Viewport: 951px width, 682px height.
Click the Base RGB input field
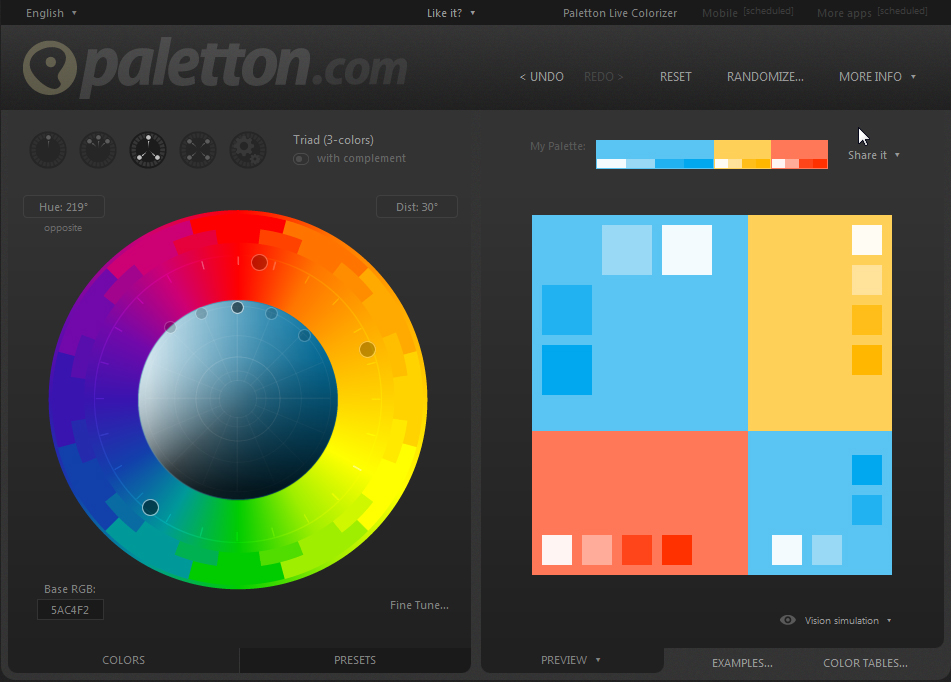pyautogui.click(x=70, y=609)
